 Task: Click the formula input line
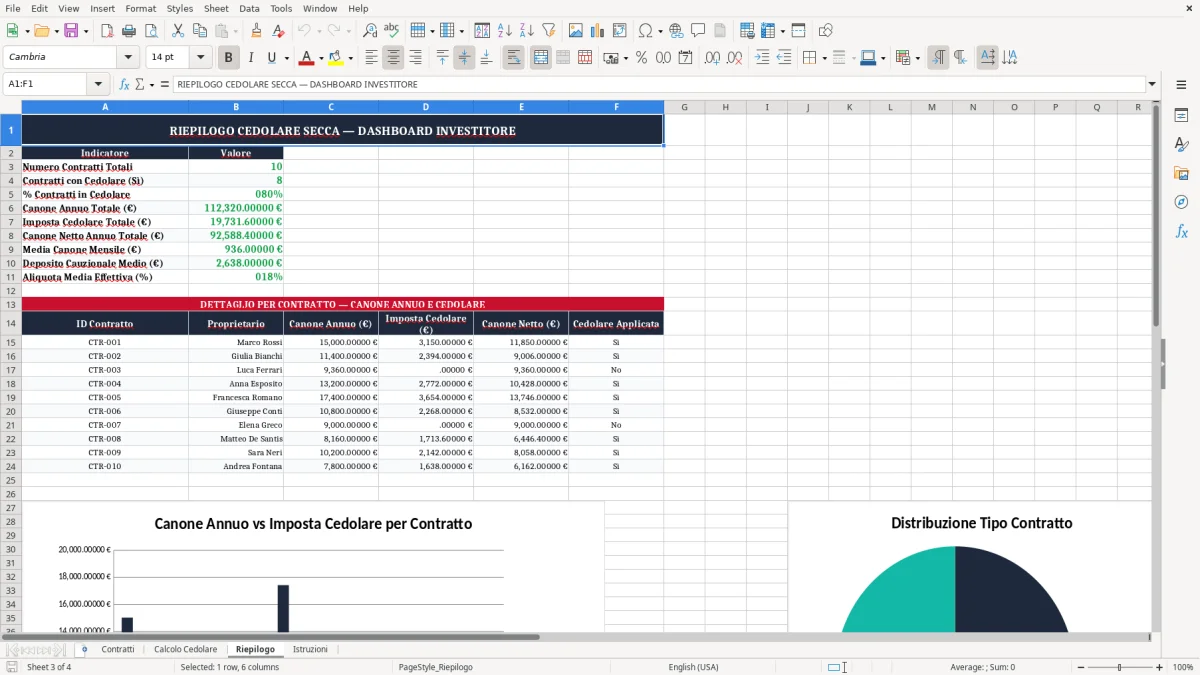tap(658, 85)
